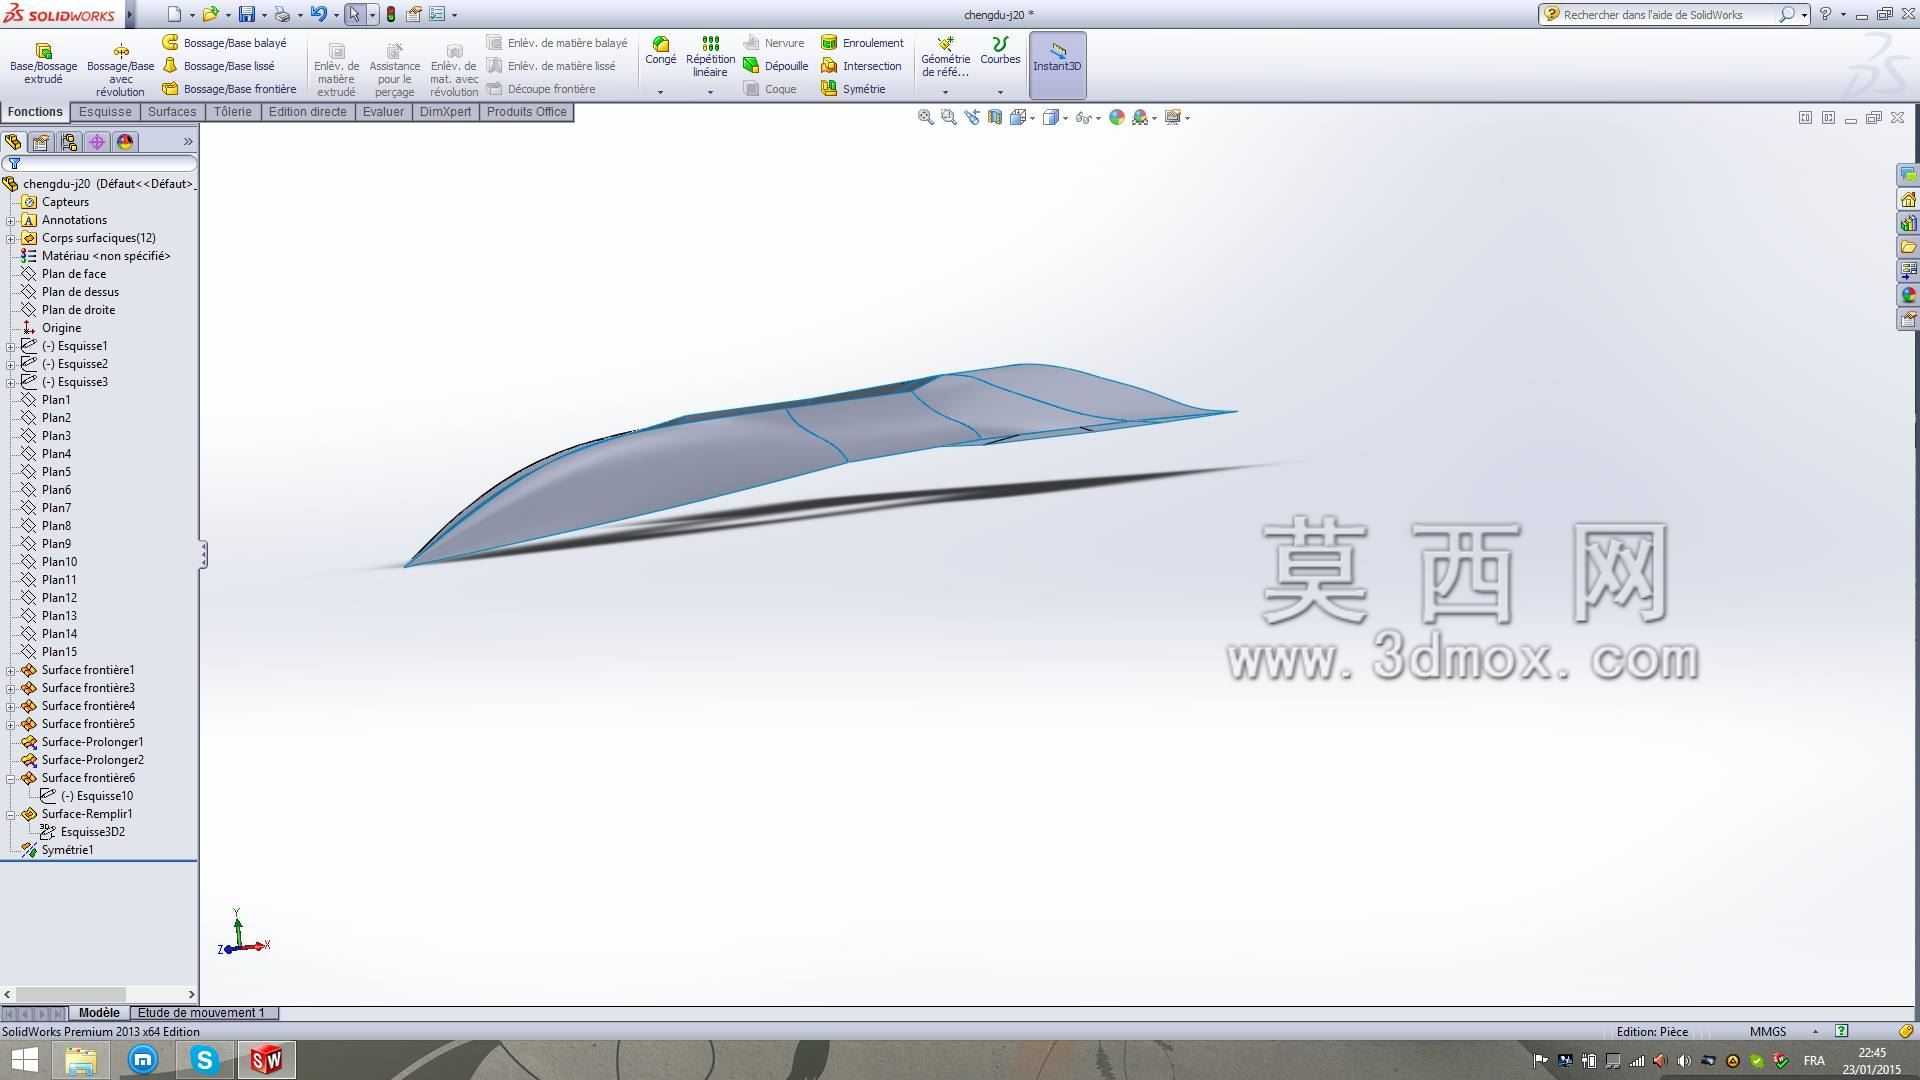Image resolution: width=1920 pixels, height=1080 pixels.
Task: Open a file with the folder icon
Action: click(x=210, y=14)
